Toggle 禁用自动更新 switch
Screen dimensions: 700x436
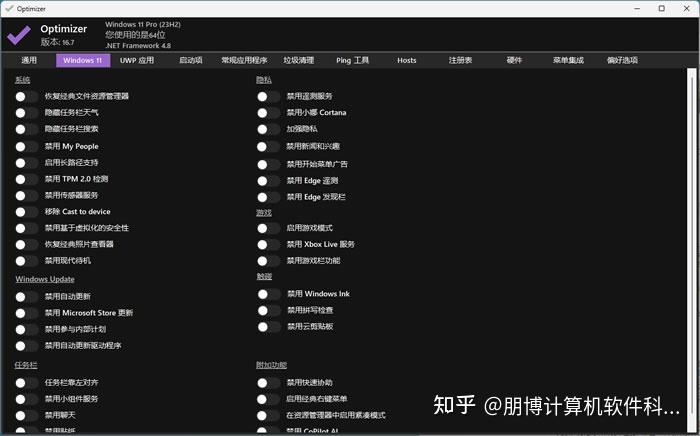pyautogui.click(x=26, y=297)
